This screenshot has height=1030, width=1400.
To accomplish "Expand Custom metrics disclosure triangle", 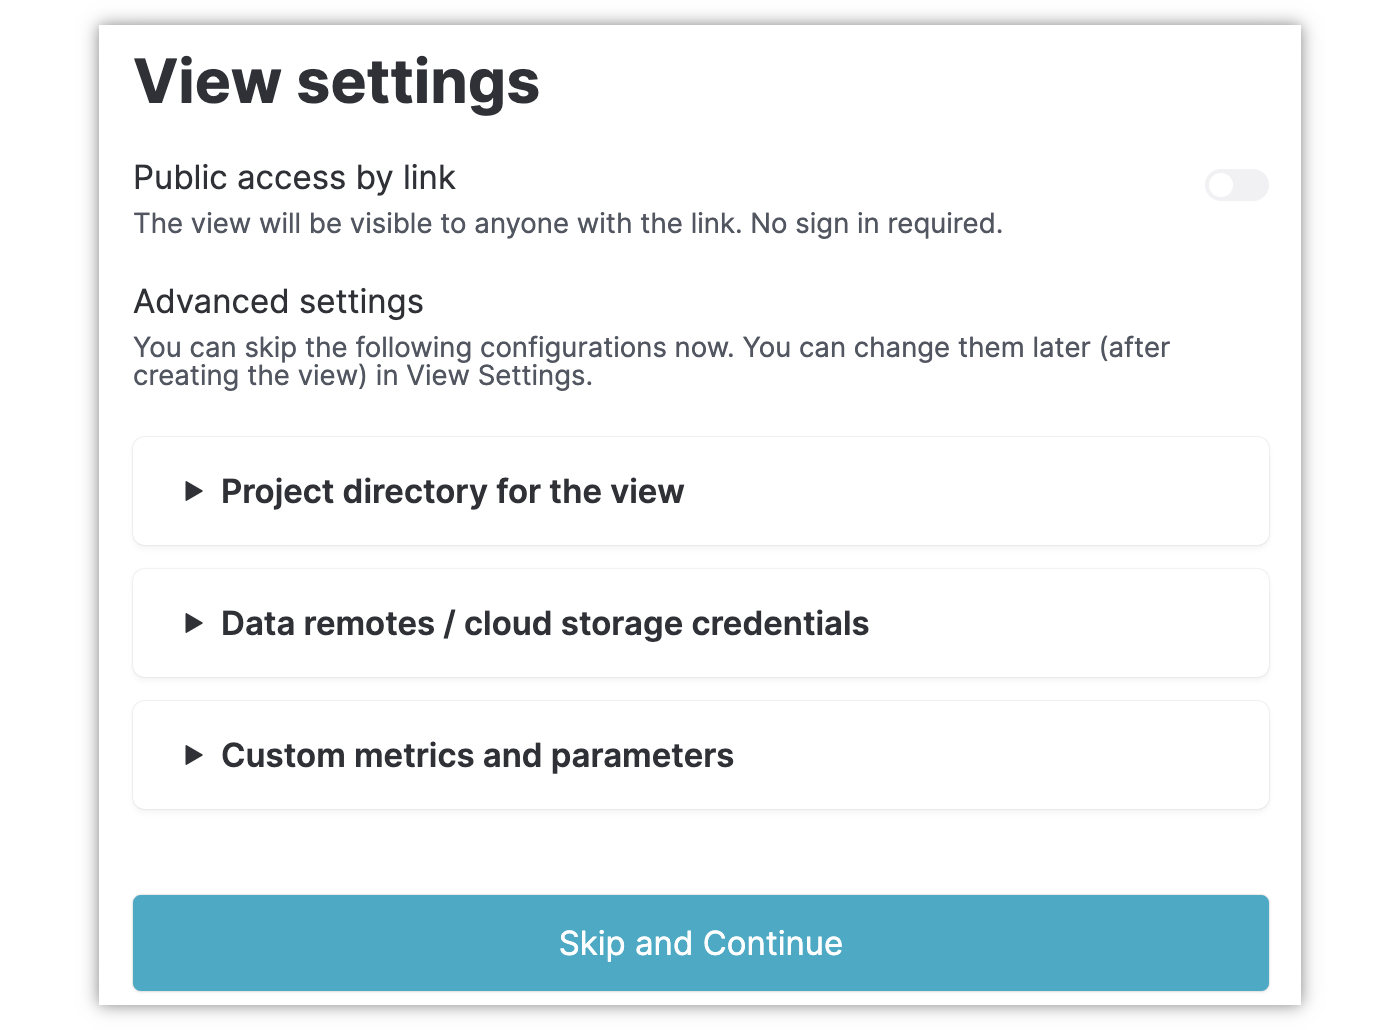I will pos(194,755).
